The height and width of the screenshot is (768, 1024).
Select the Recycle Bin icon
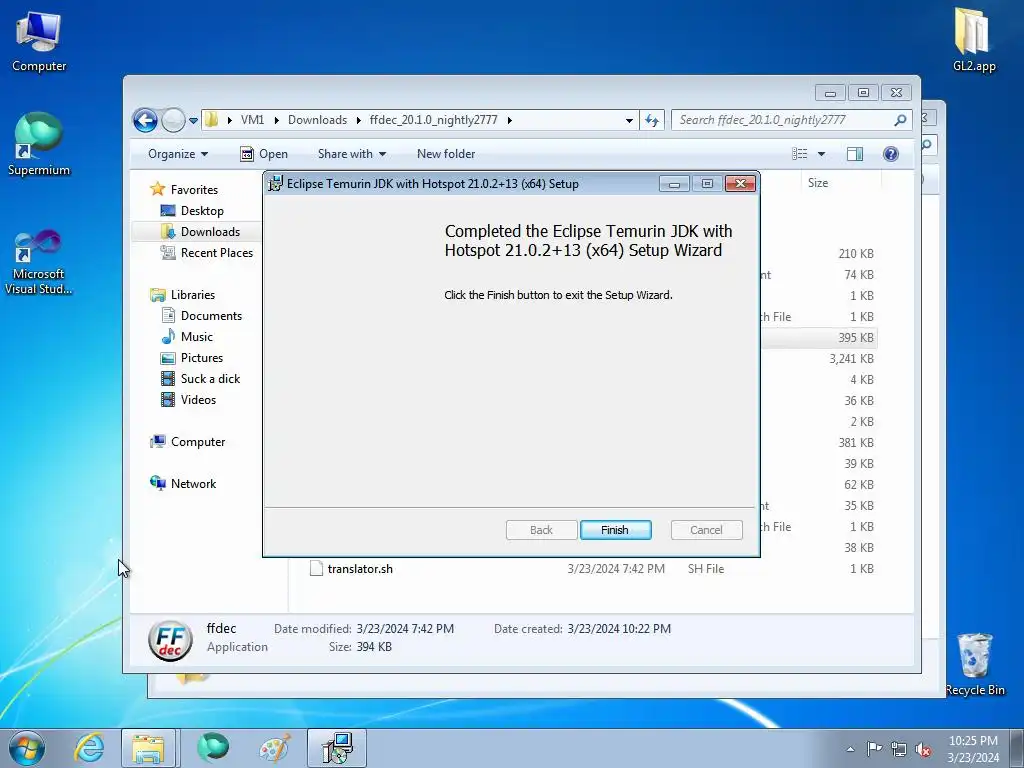[974, 664]
